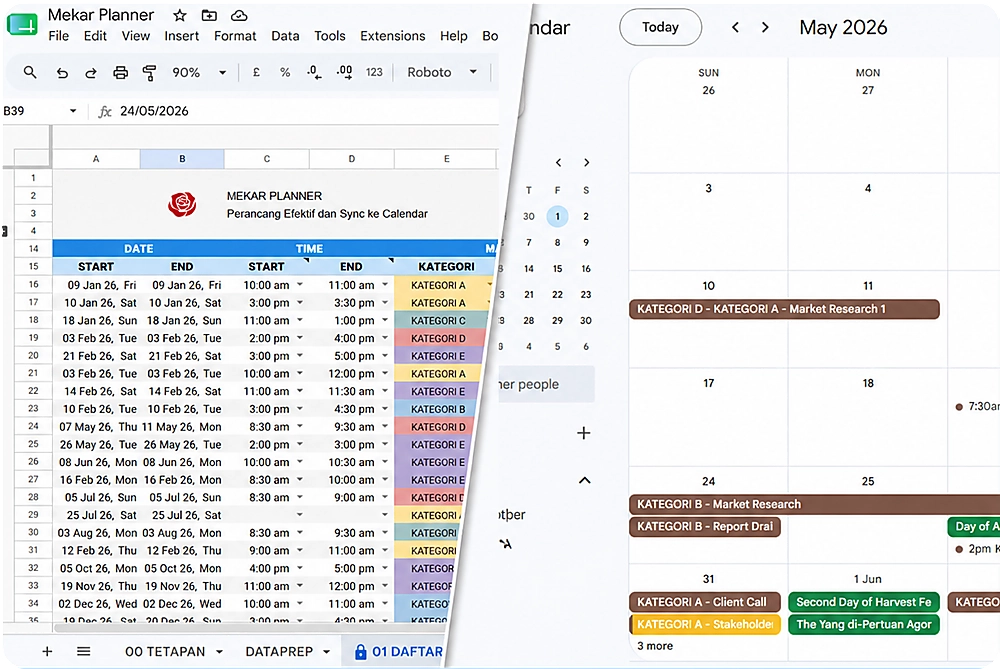Image resolution: width=1000 pixels, height=670 pixels.
Task: Click the print icon
Action: (x=120, y=73)
